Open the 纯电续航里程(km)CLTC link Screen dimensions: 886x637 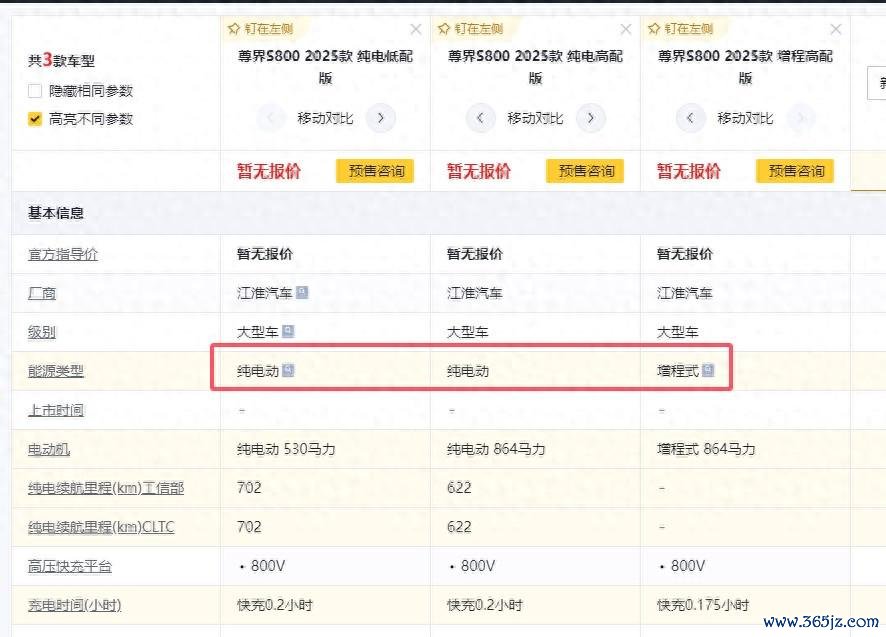(101, 527)
